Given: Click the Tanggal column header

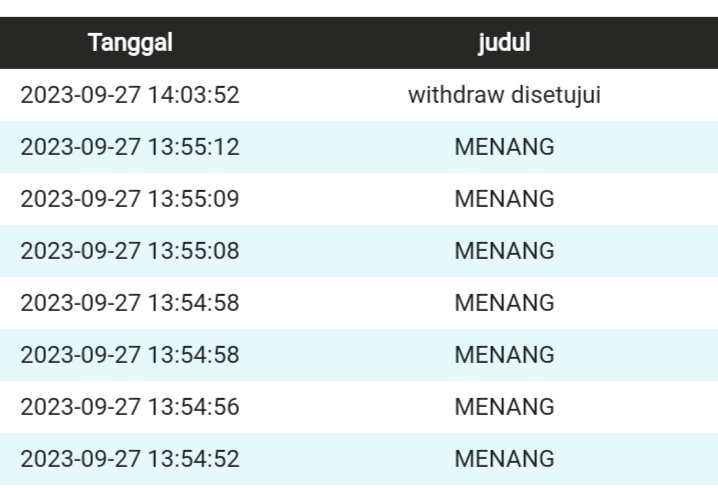Looking at the screenshot, I should pos(131,43).
